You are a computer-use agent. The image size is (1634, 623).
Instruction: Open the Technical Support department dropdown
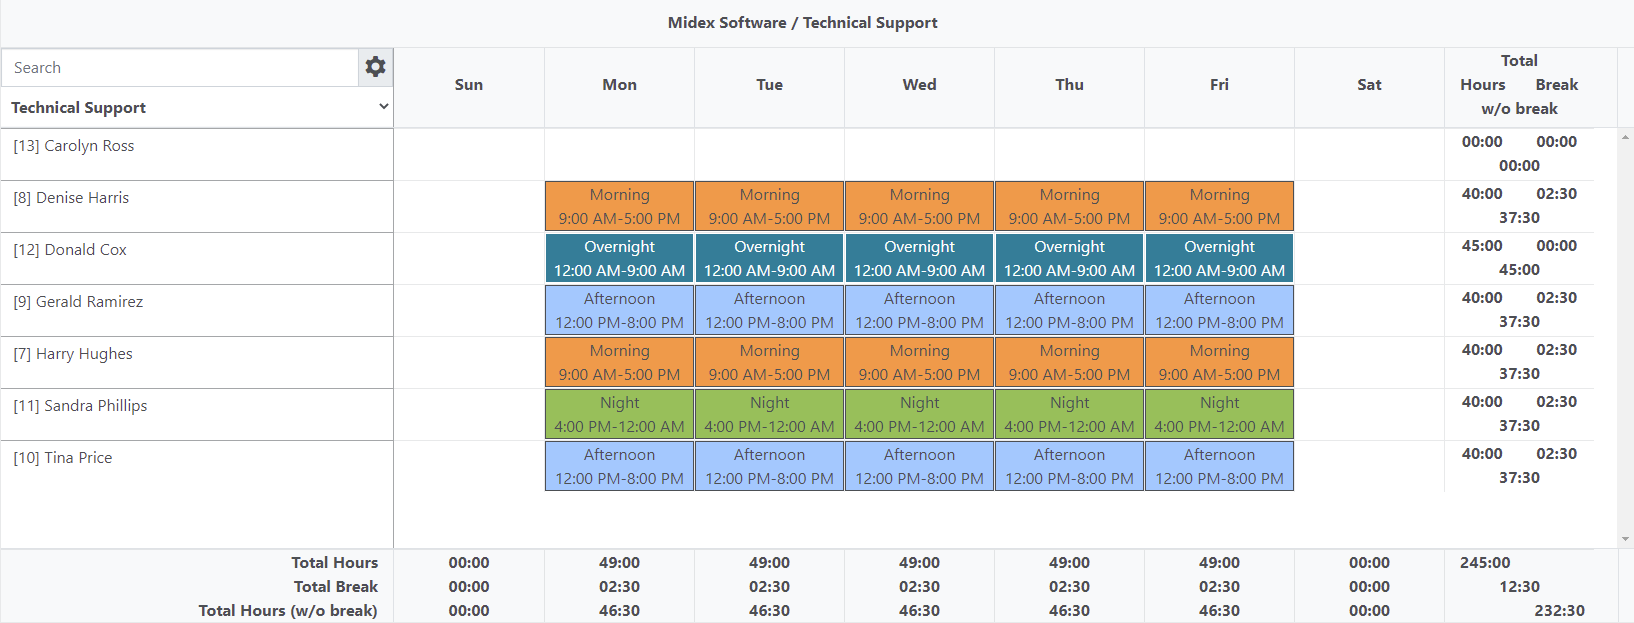(197, 107)
